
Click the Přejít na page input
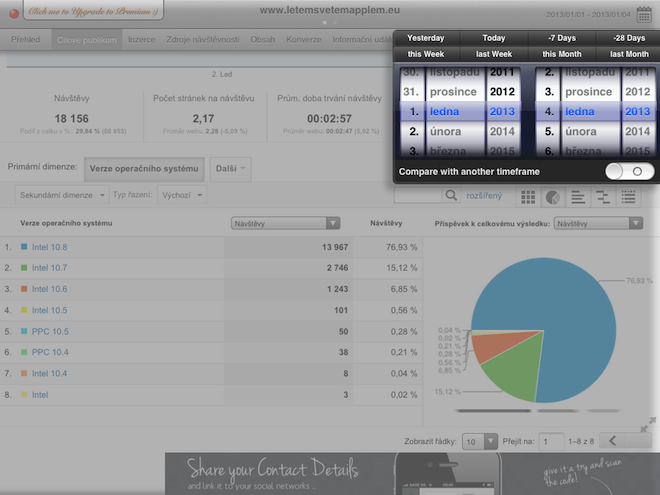coord(551,442)
